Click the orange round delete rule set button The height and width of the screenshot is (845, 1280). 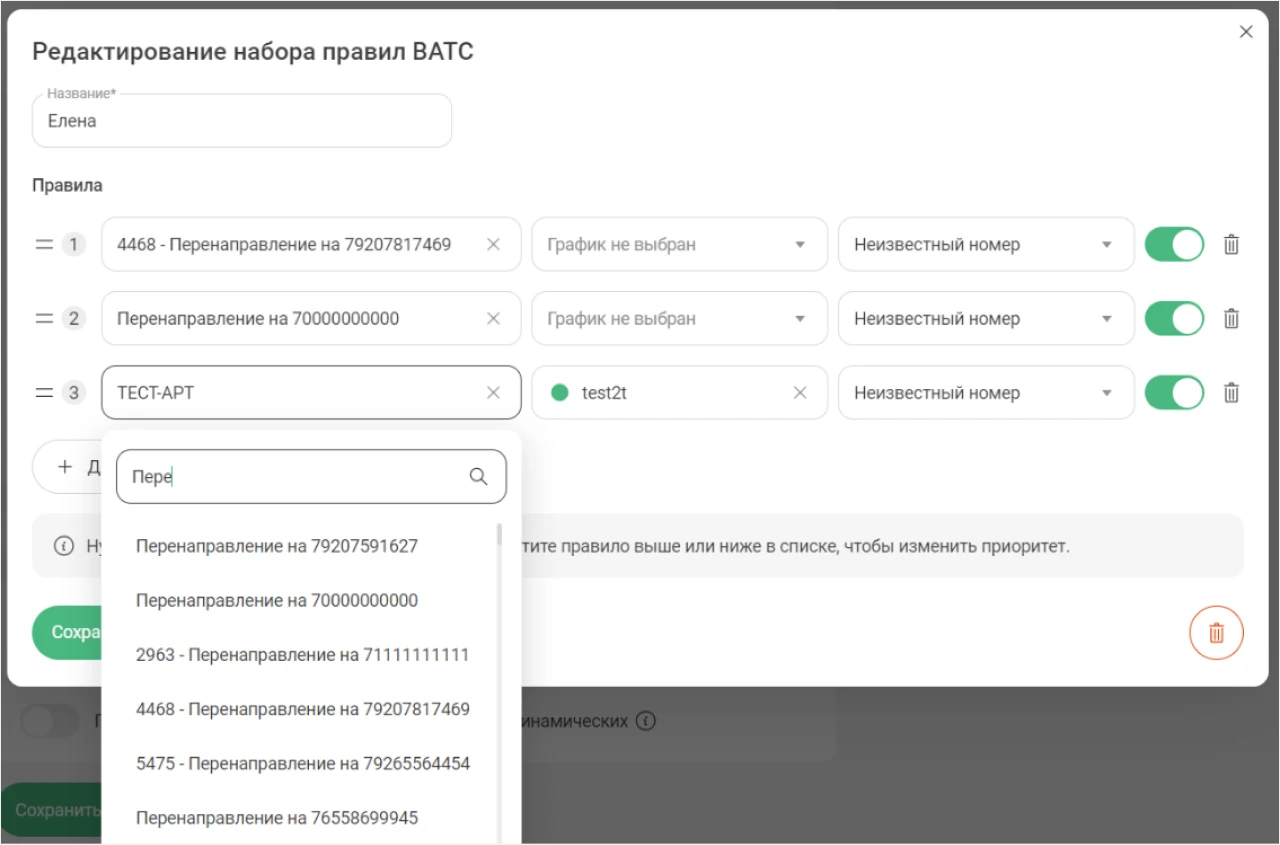tap(1216, 633)
